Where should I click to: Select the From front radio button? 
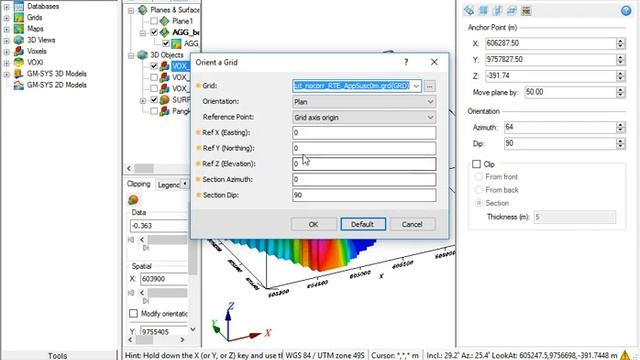479,177
